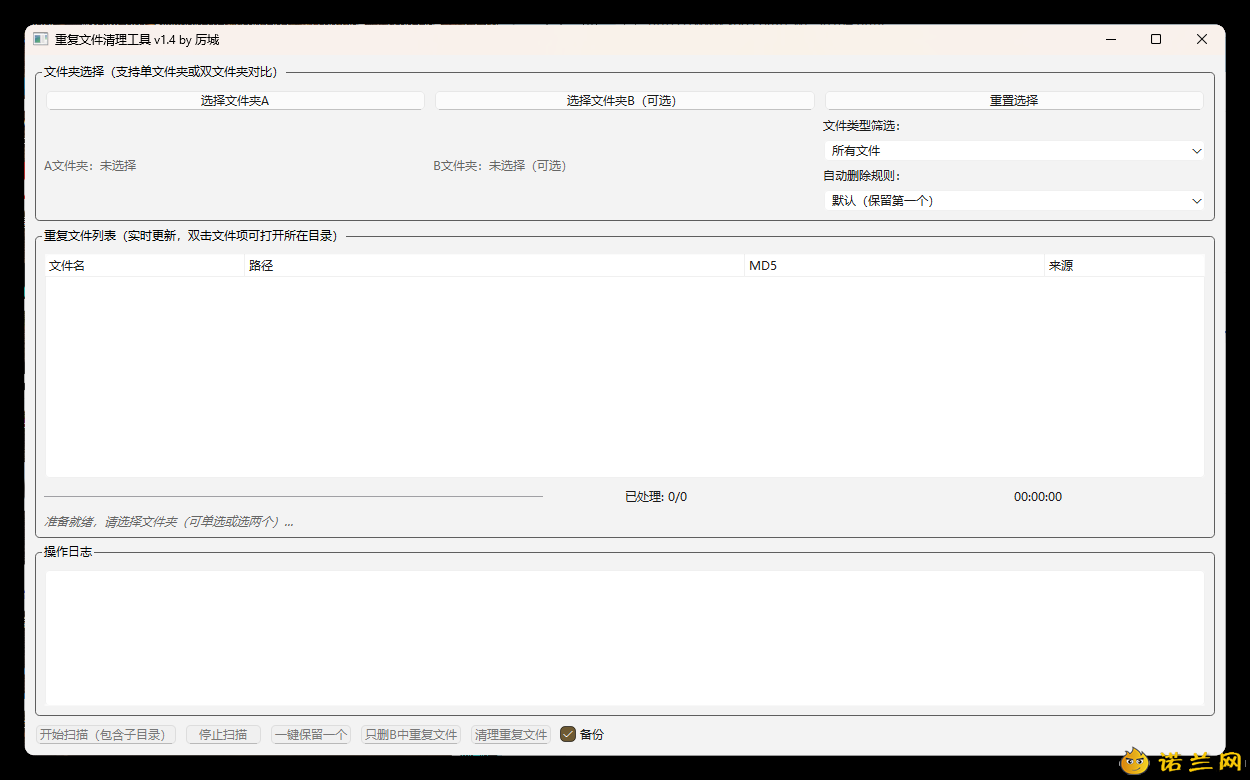The image size is (1250, 780).
Task: Click the app icon in title bar
Action: (41, 39)
